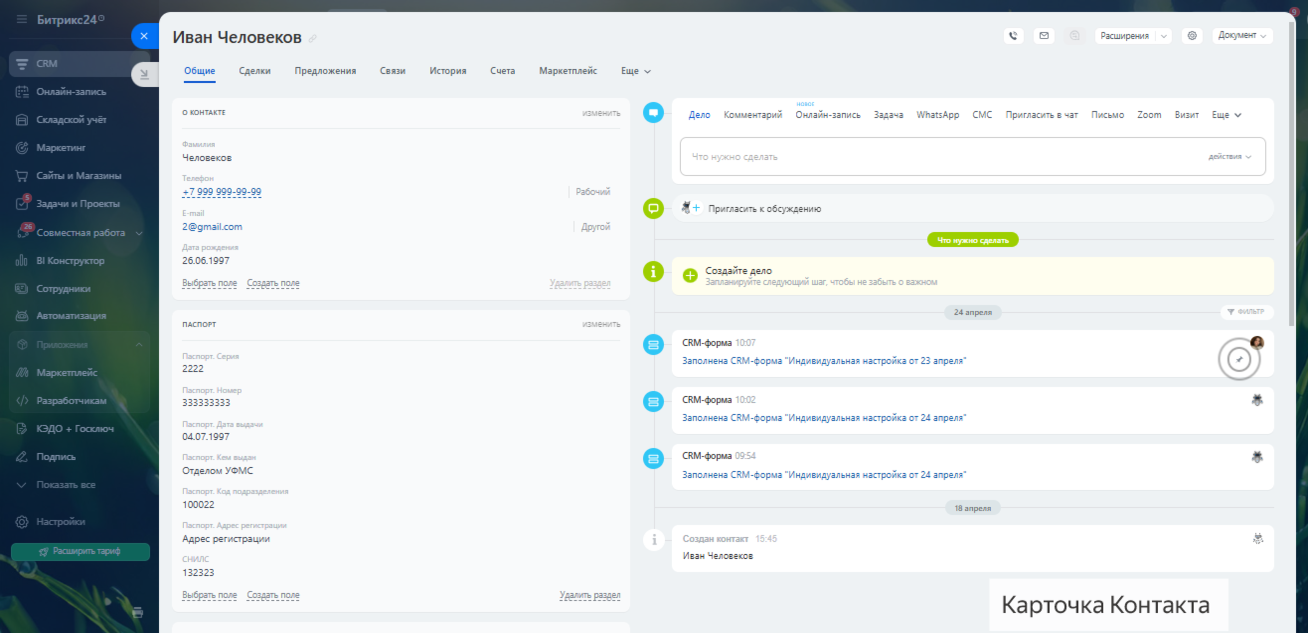Switch to the Сделки tab

[254, 71]
